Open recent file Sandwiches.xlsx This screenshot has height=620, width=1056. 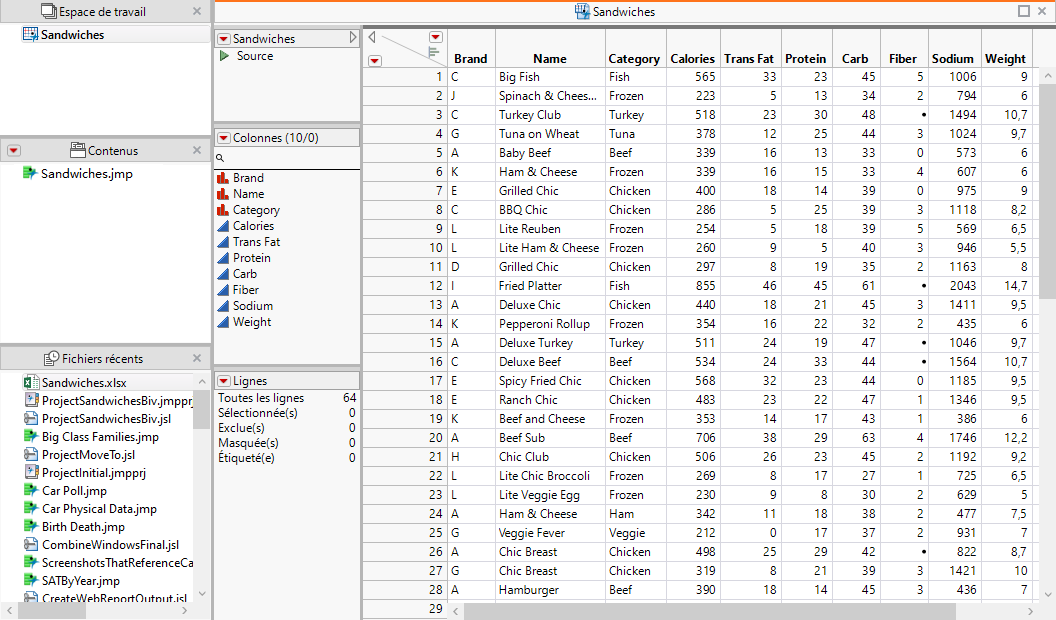pyautogui.click(x=84, y=382)
